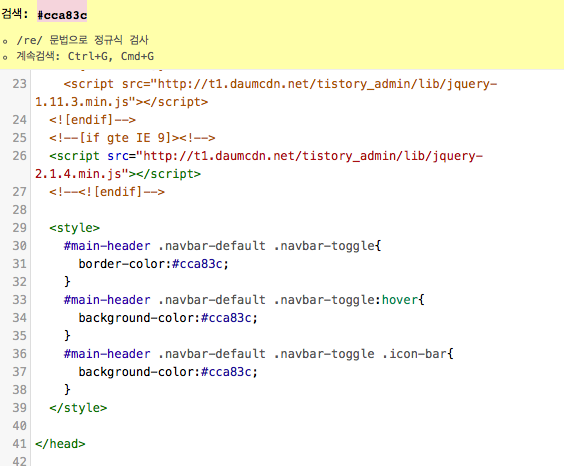This screenshot has width=564, height=466.
Task: Click the closing brace on line 32
Action: pyautogui.click(x=67, y=282)
